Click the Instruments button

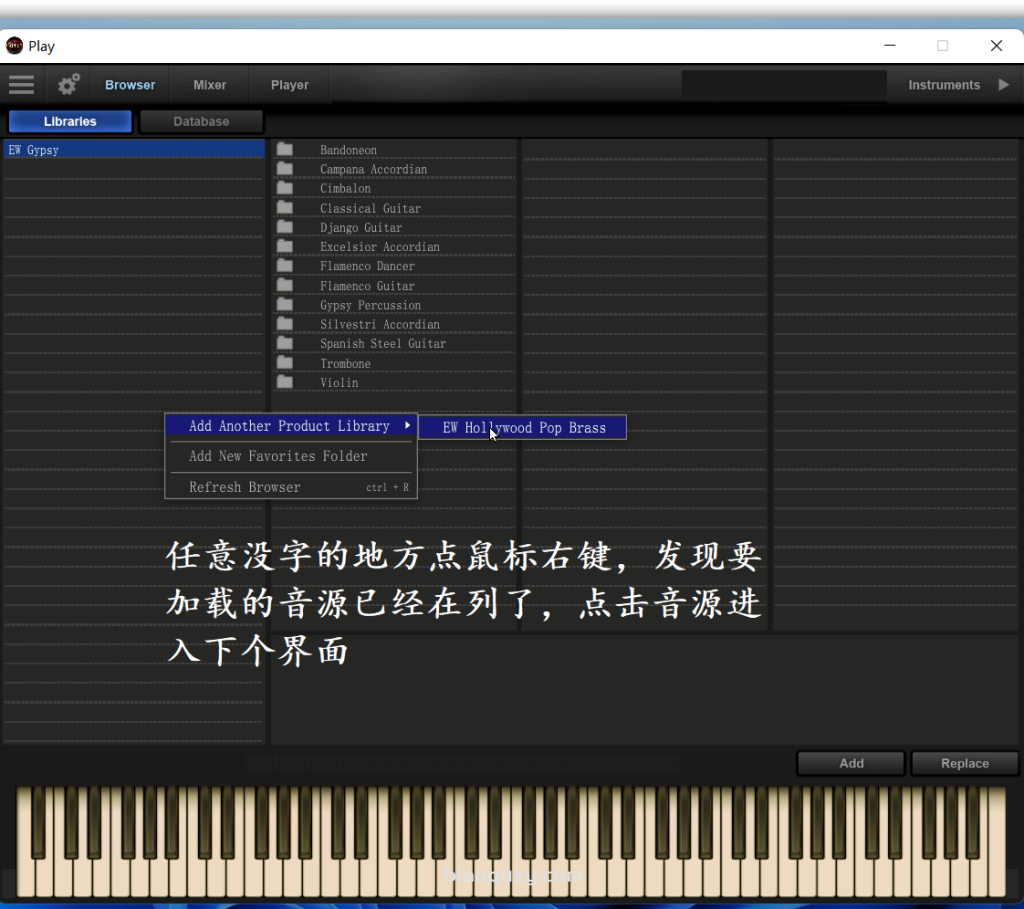click(x=944, y=85)
